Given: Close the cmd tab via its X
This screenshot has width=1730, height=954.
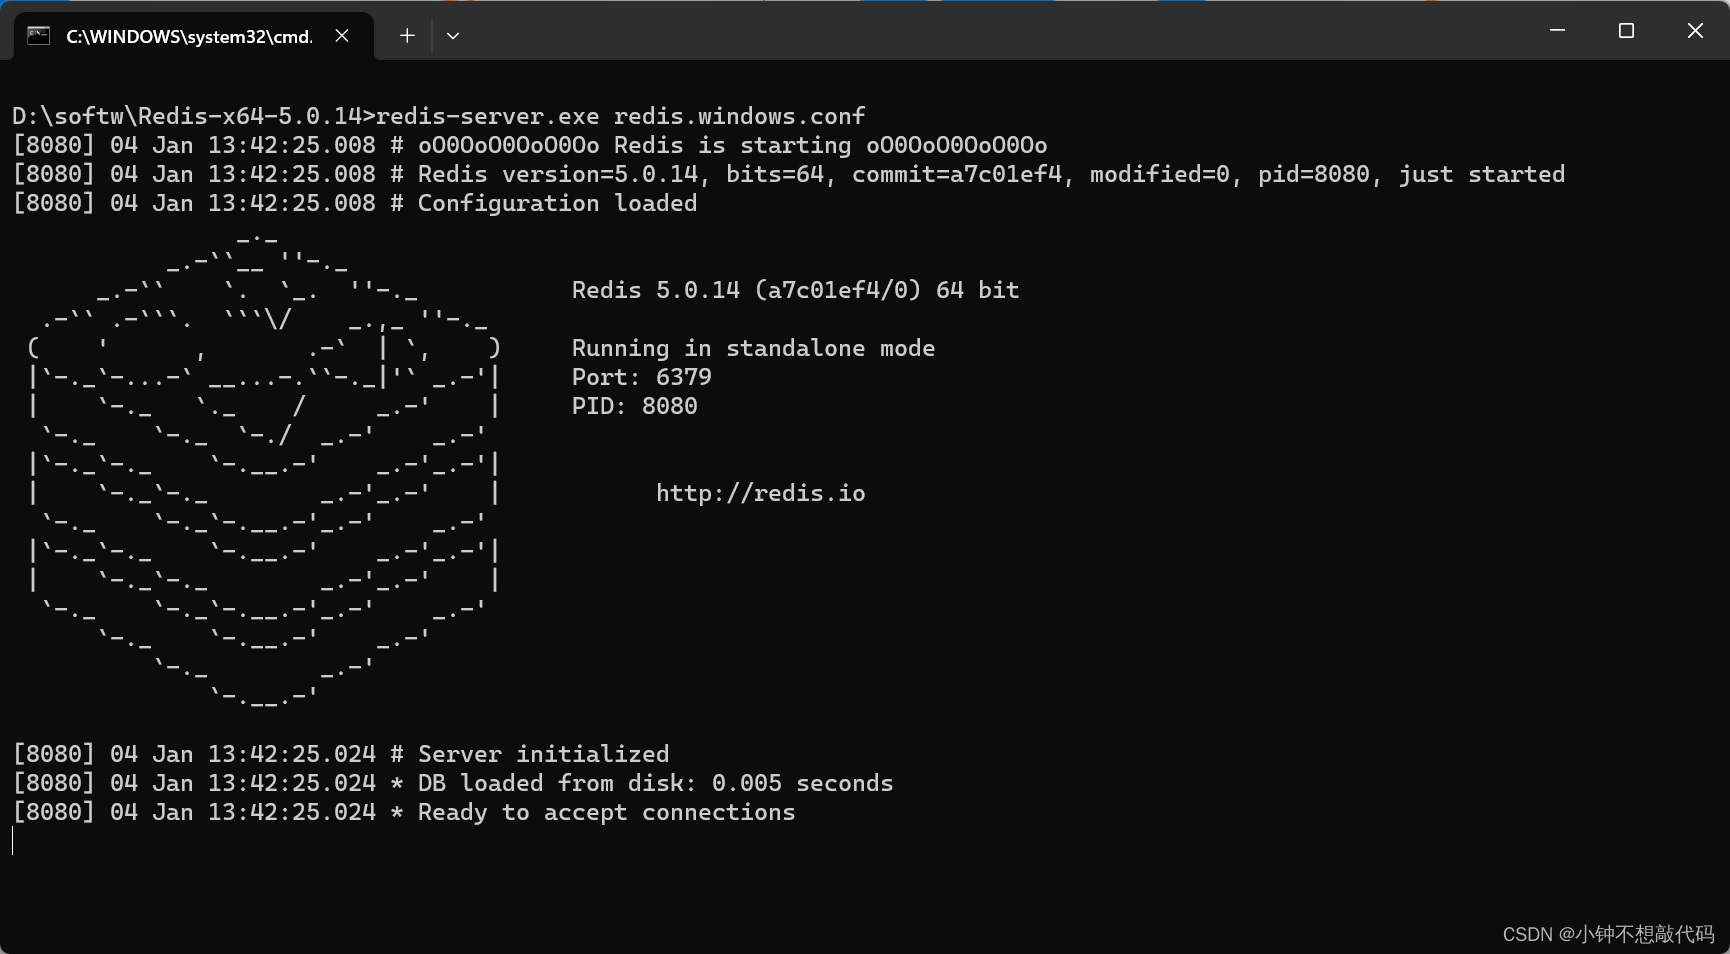Looking at the screenshot, I should pos(341,35).
